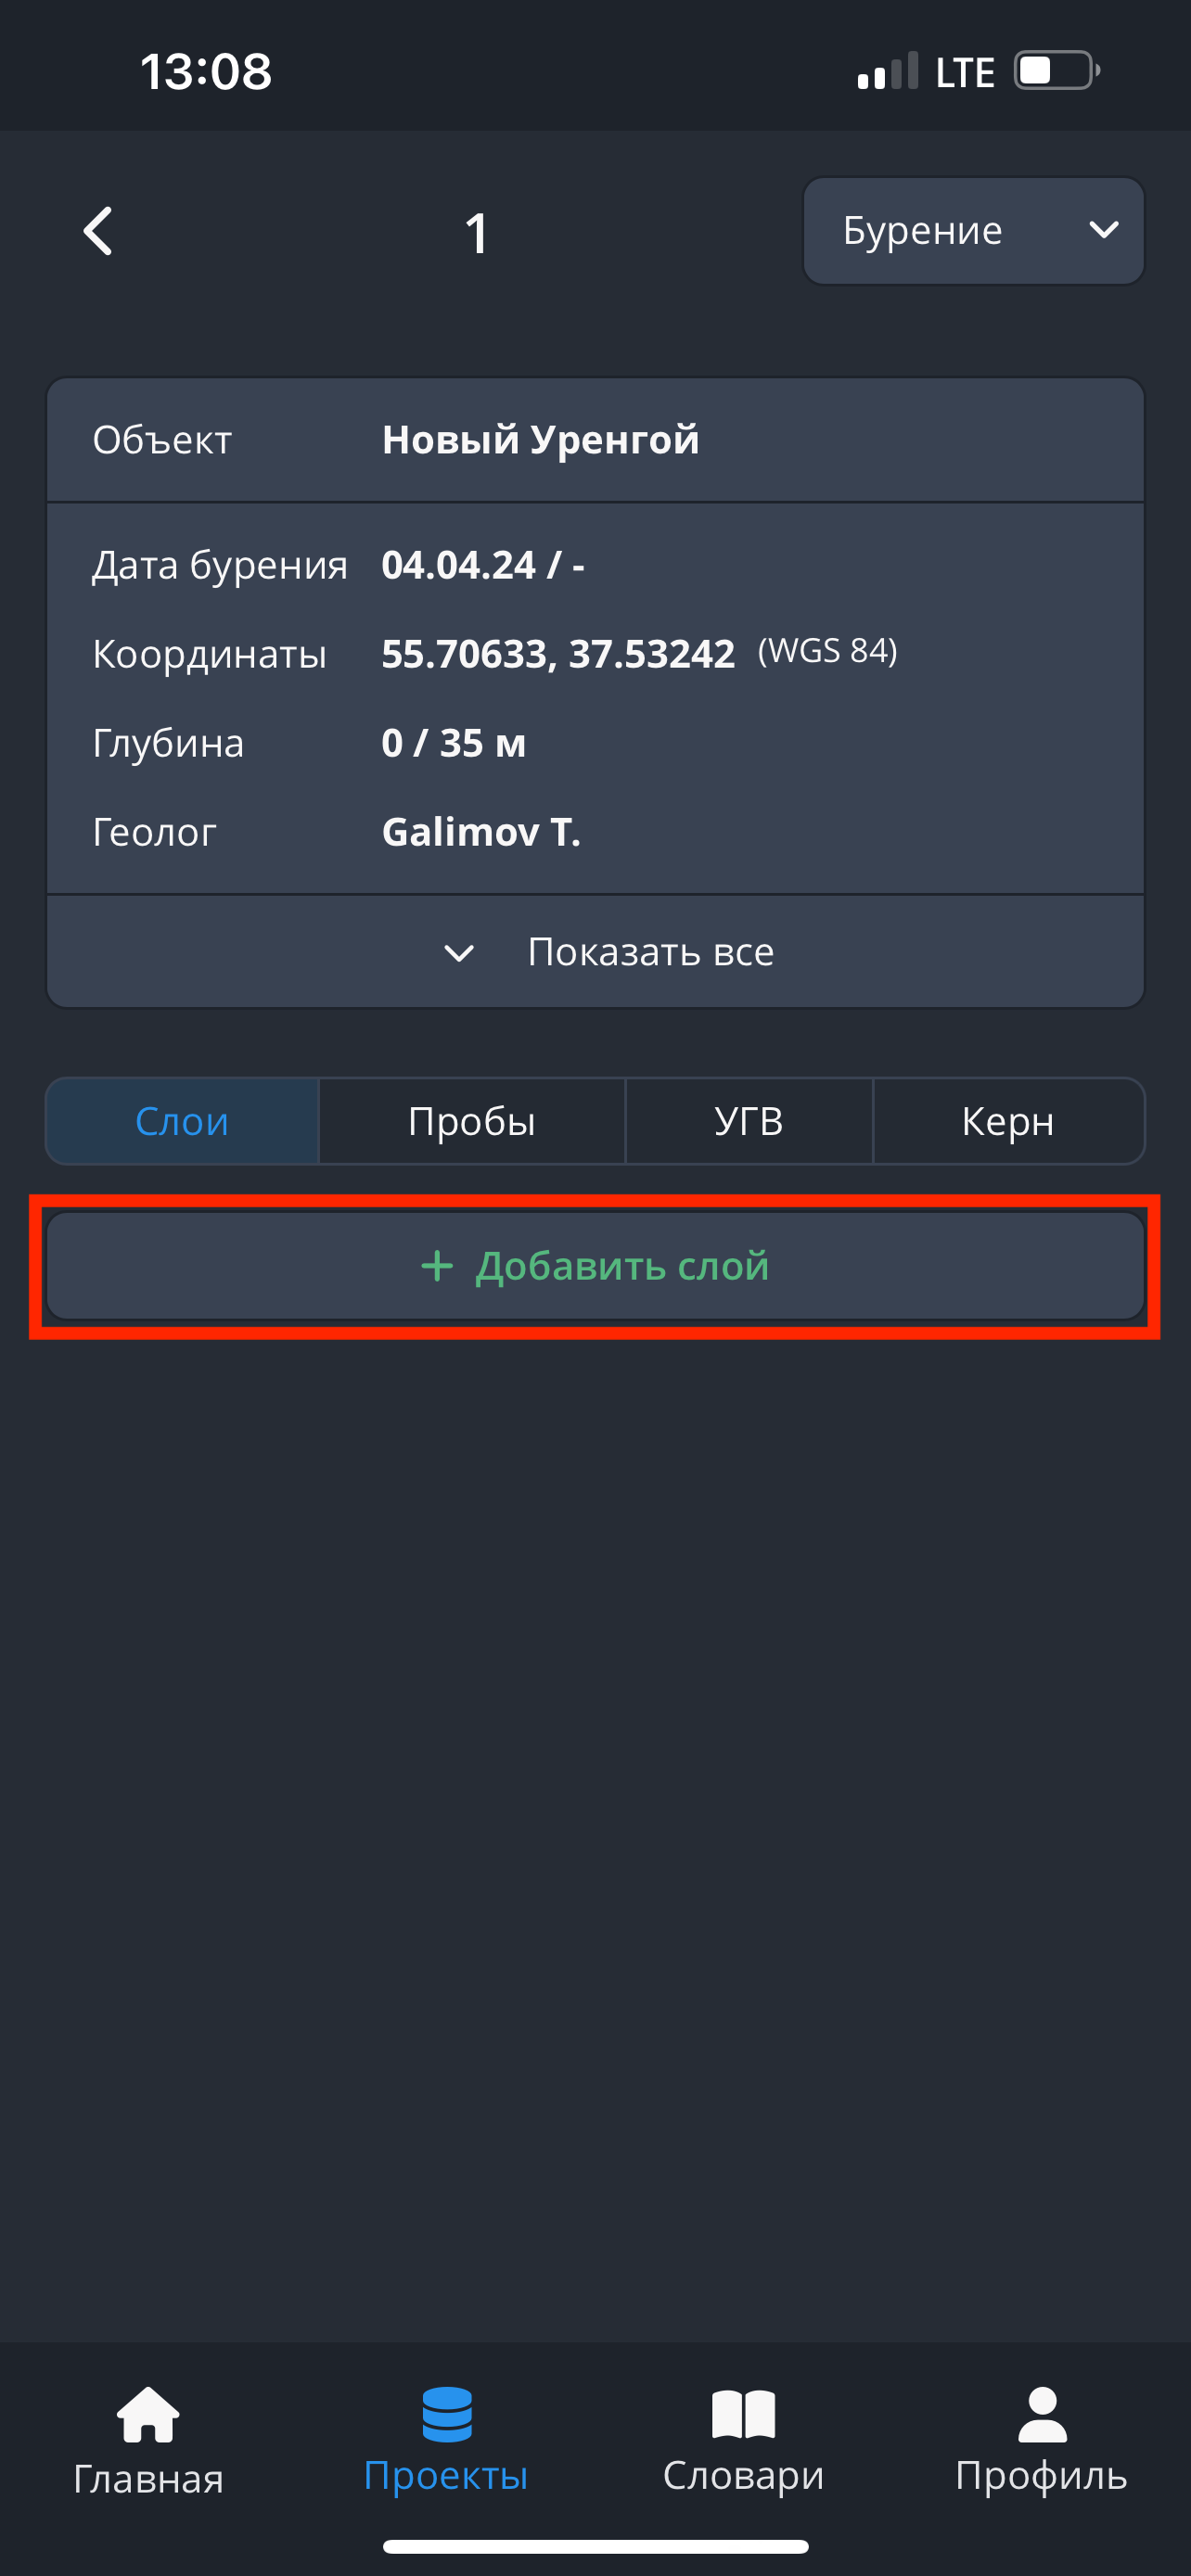Tap the battery status icon

[1056, 71]
